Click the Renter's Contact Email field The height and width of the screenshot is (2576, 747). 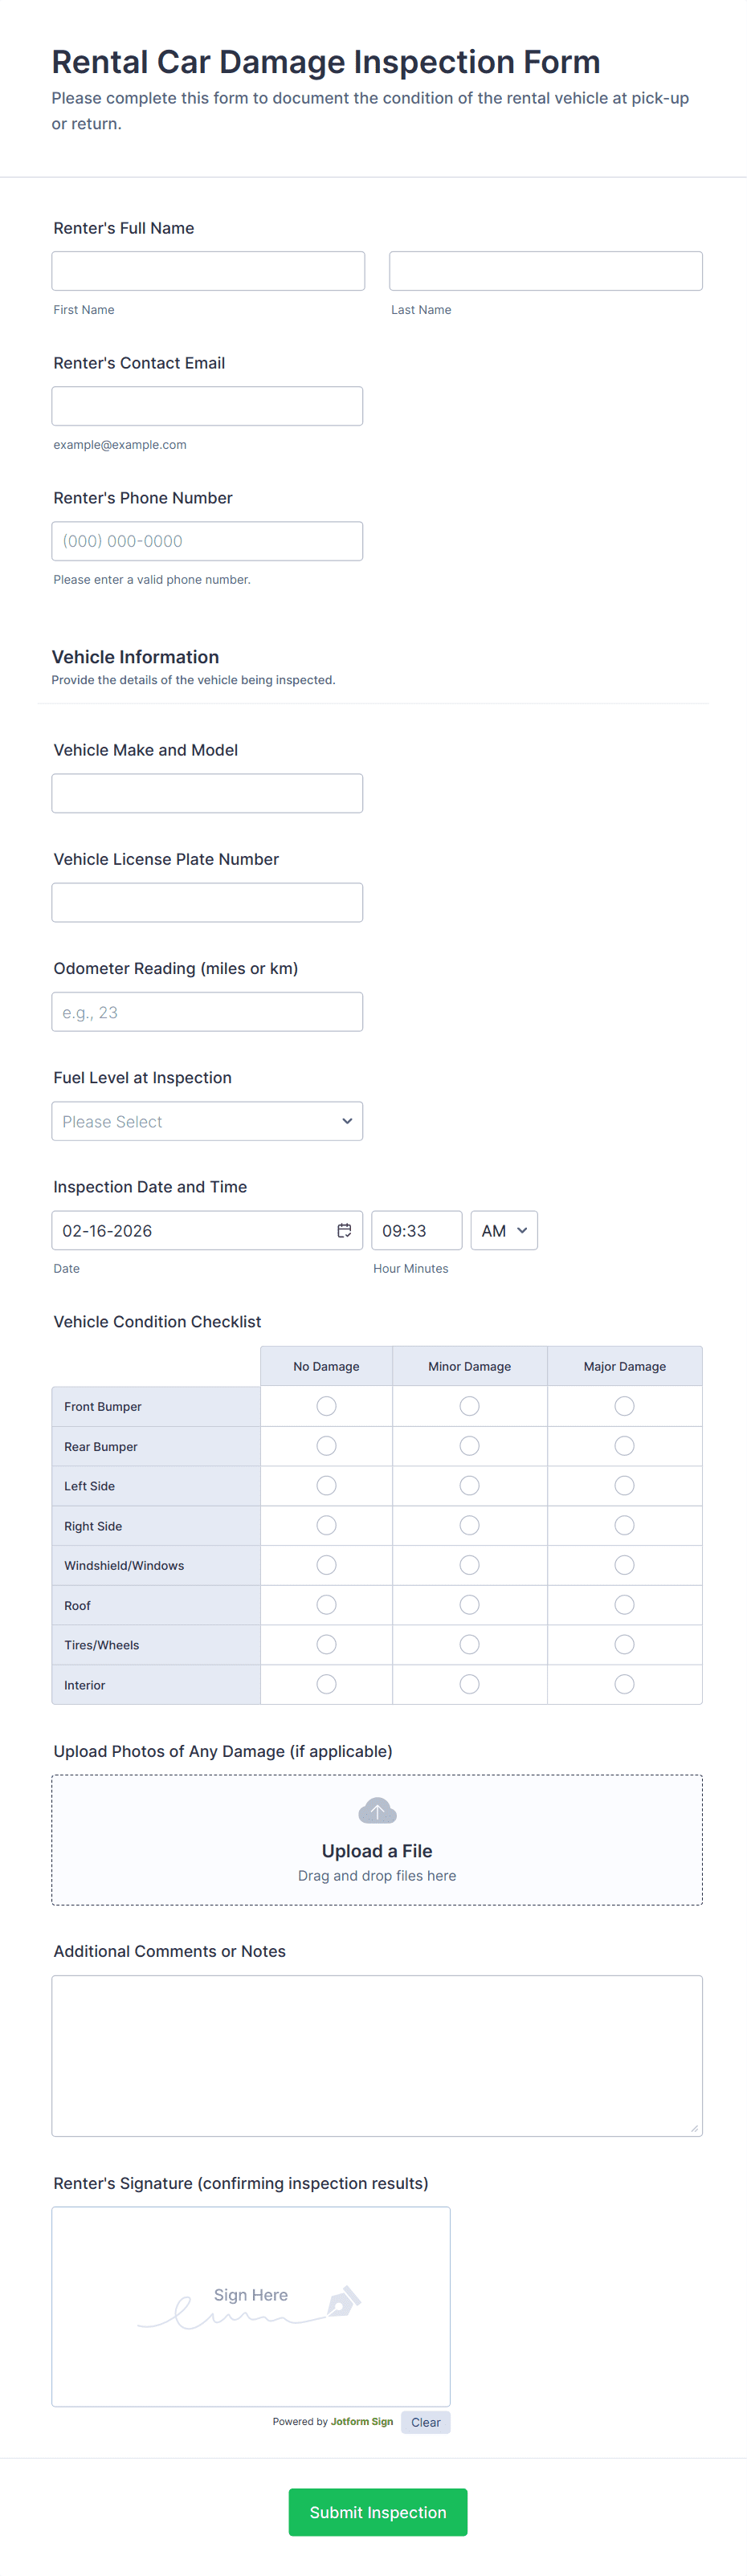pos(207,406)
